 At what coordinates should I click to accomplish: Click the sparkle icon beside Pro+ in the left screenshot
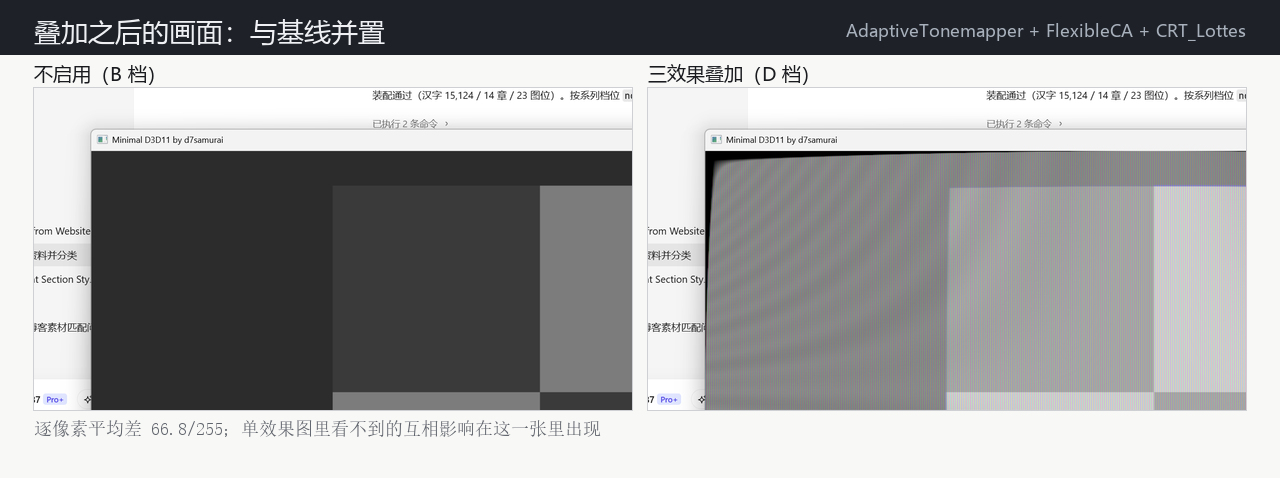(x=86, y=400)
